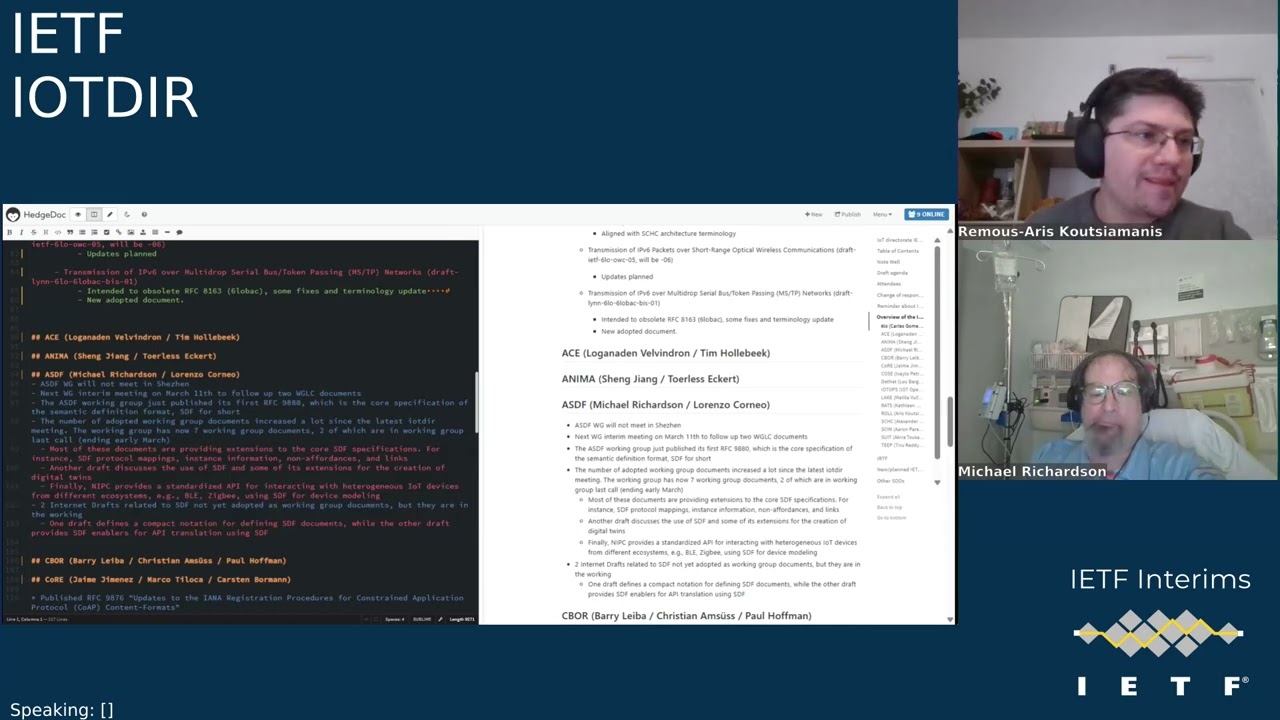Click the preview pane vertical scrollbar
This screenshot has height=720, width=1280.
click(x=950, y=424)
